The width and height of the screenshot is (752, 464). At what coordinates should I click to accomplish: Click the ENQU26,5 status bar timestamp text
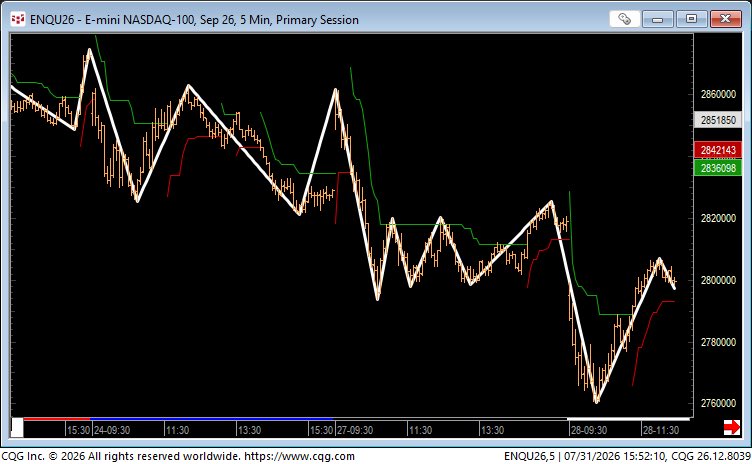627,456
